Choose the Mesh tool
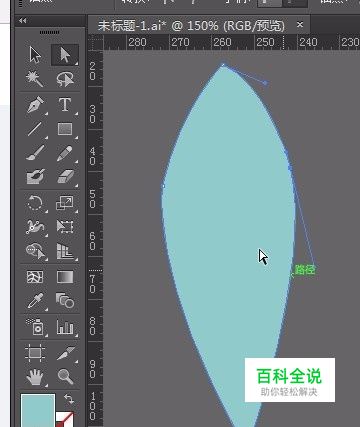 (35, 277)
